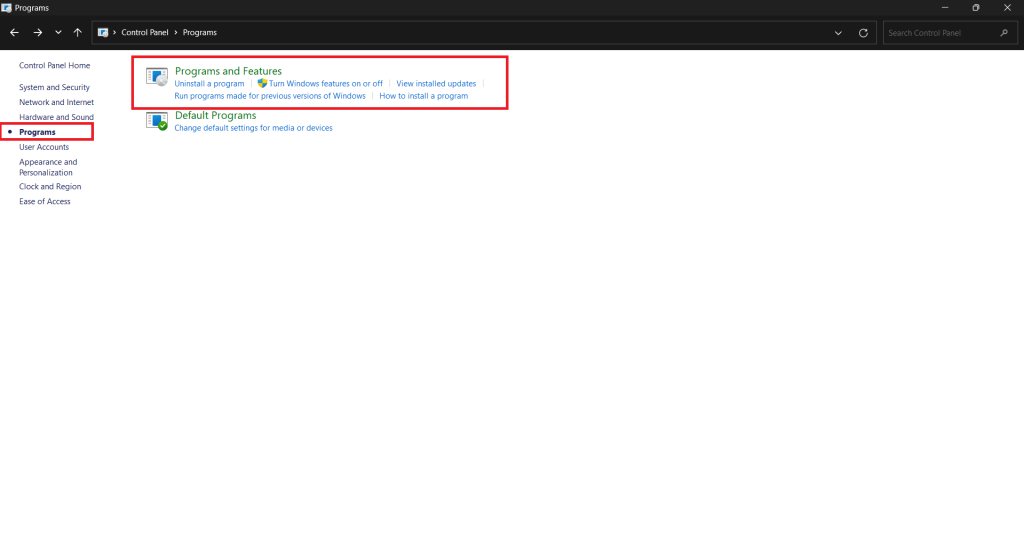
Task: Select Programs in the address breadcrumb
Action: coord(200,33)
